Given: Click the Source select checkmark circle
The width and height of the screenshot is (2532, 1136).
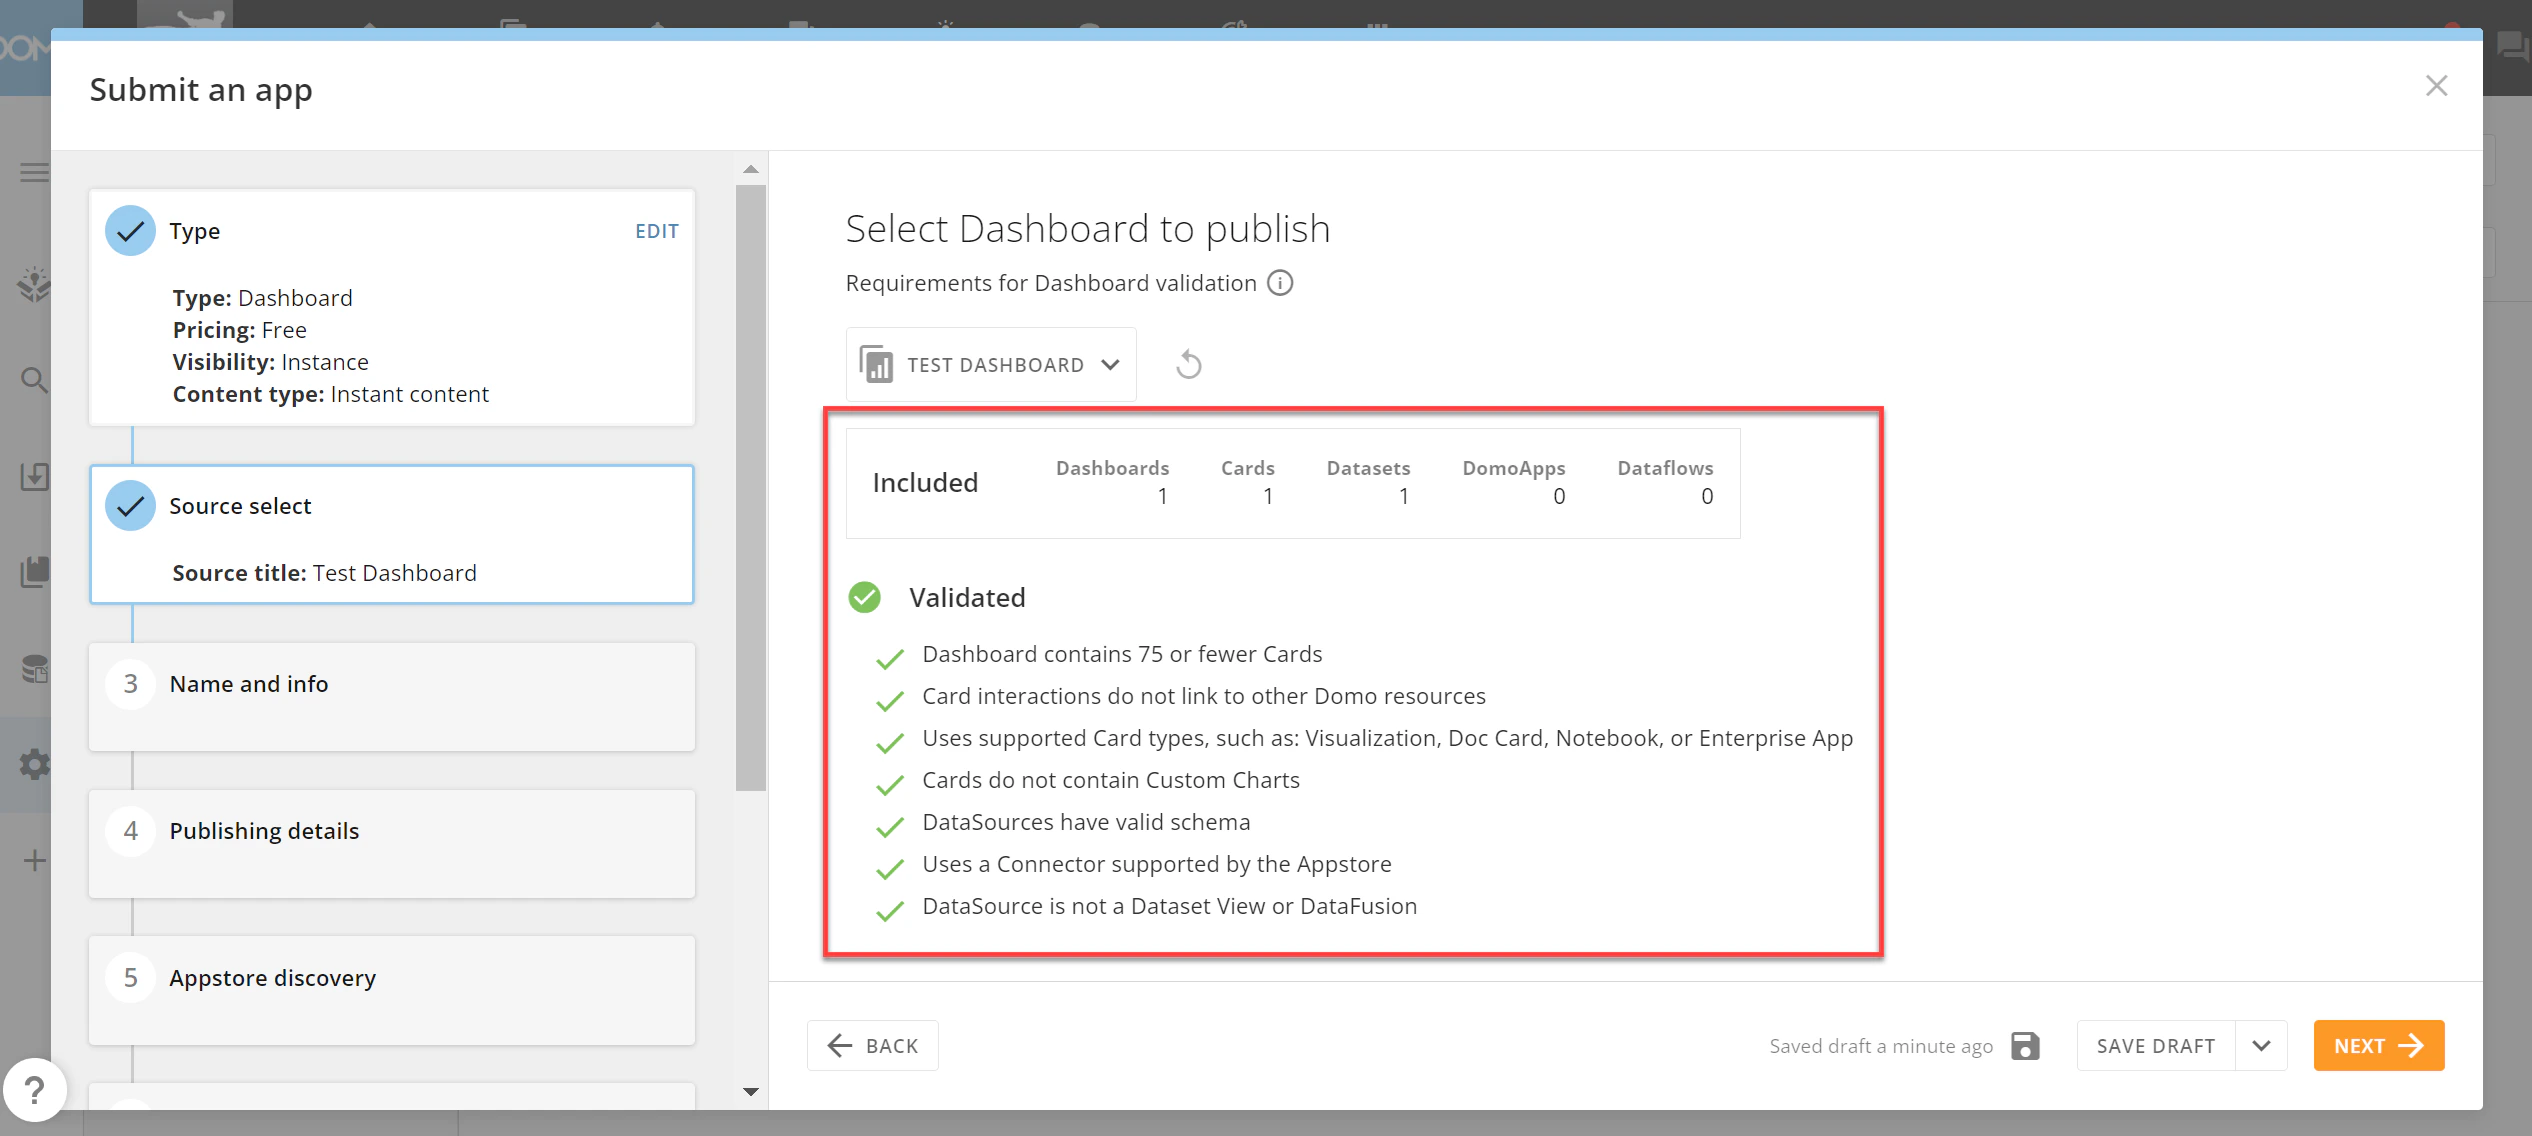Looking at the screenshot, I should [130, 506].
